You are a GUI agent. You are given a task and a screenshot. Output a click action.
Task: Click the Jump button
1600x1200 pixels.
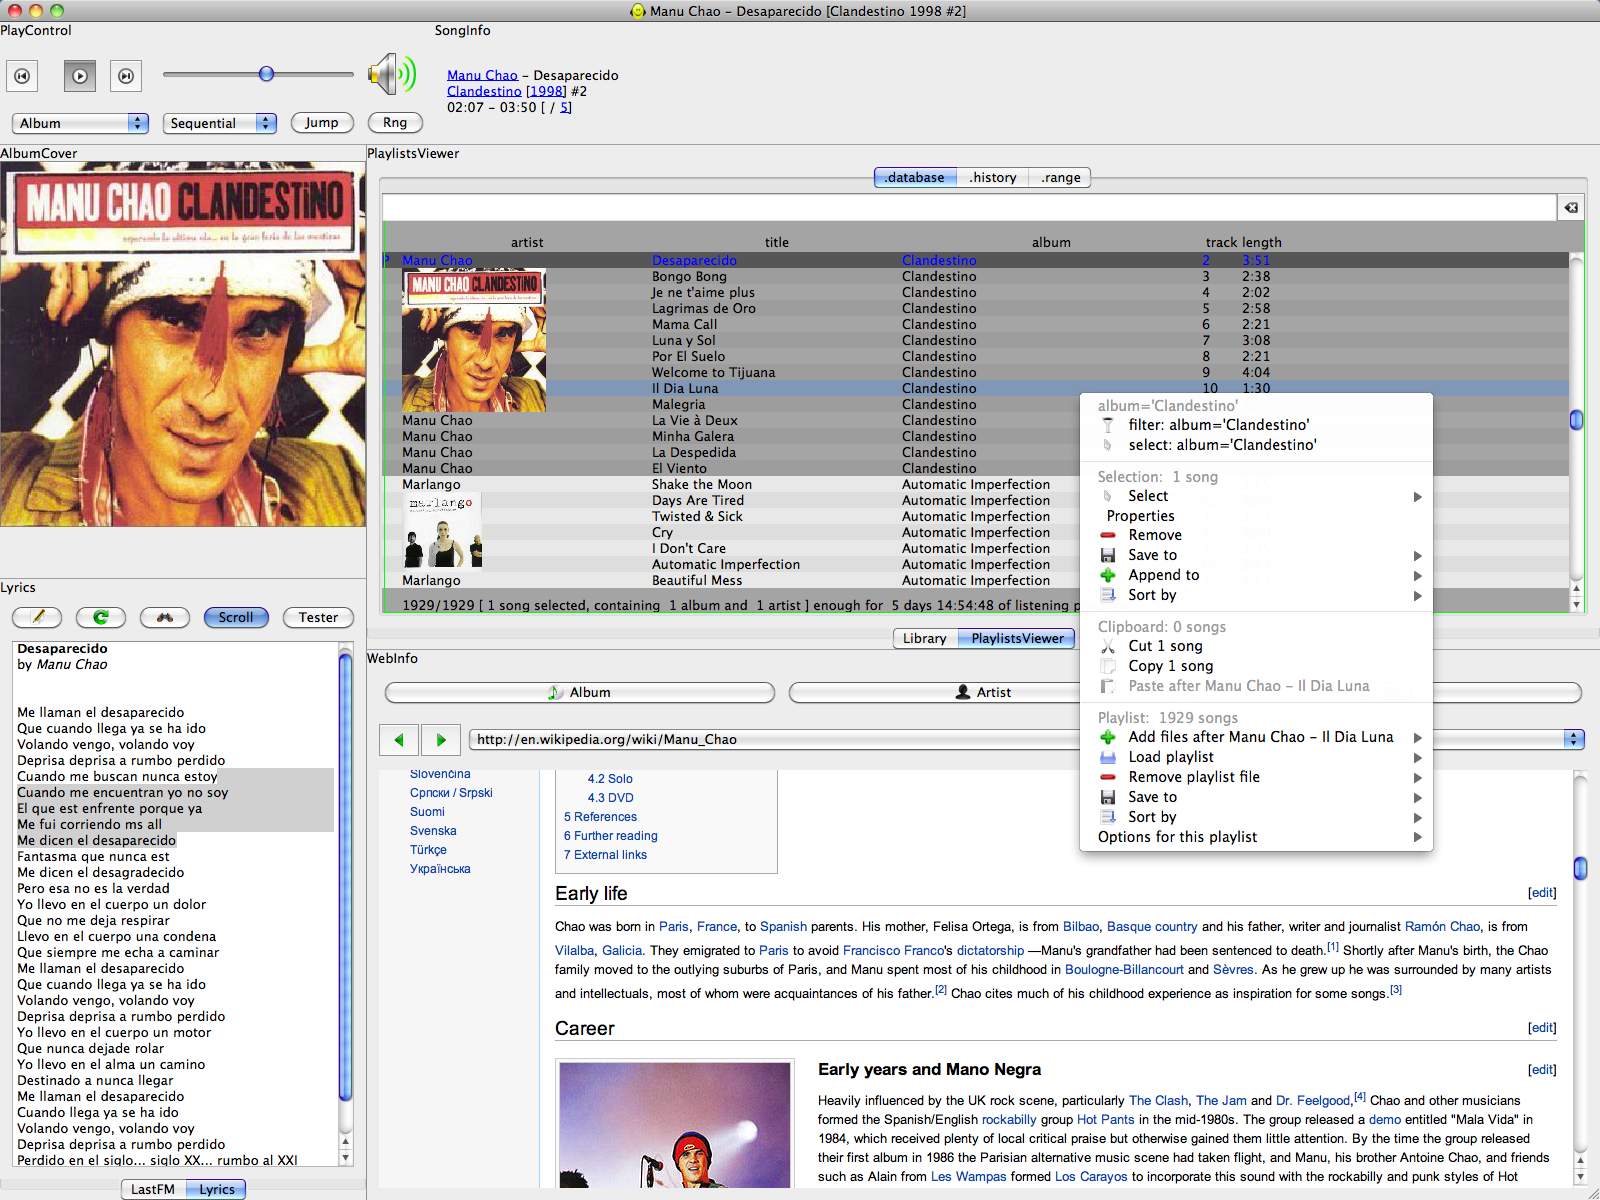(322, 122)
